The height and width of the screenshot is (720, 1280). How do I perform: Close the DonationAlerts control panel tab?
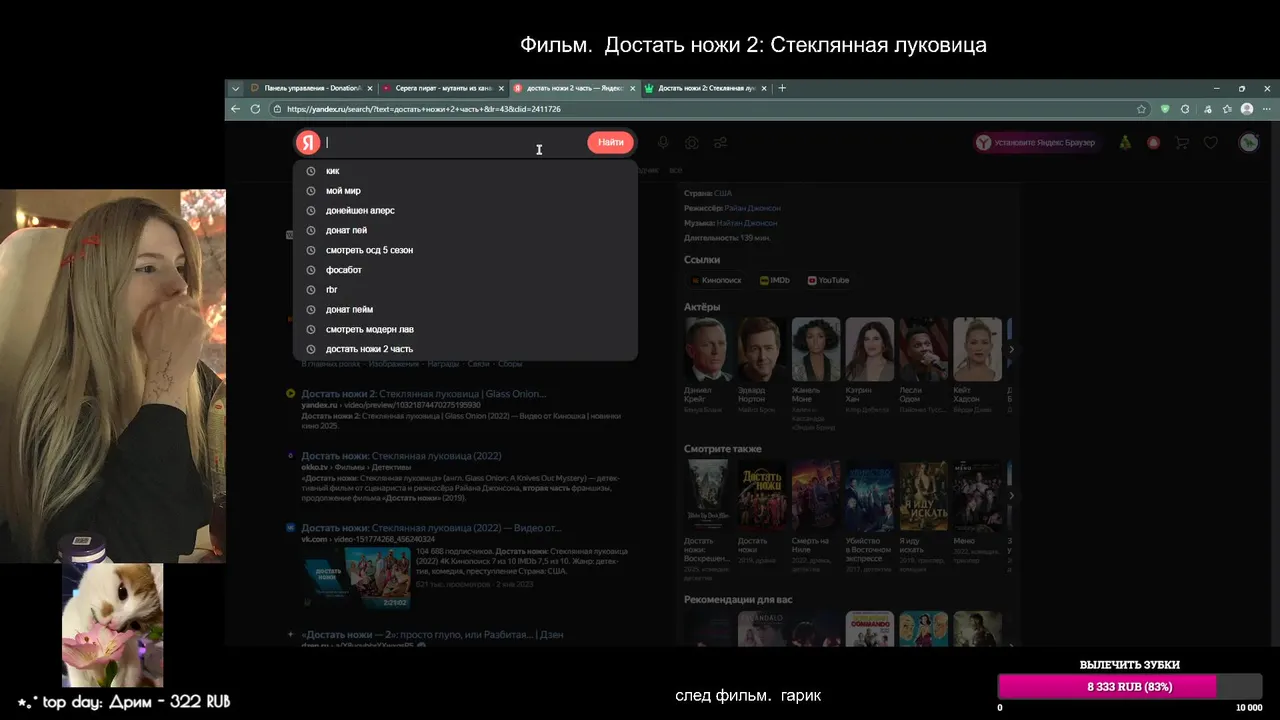pos(370,88)
